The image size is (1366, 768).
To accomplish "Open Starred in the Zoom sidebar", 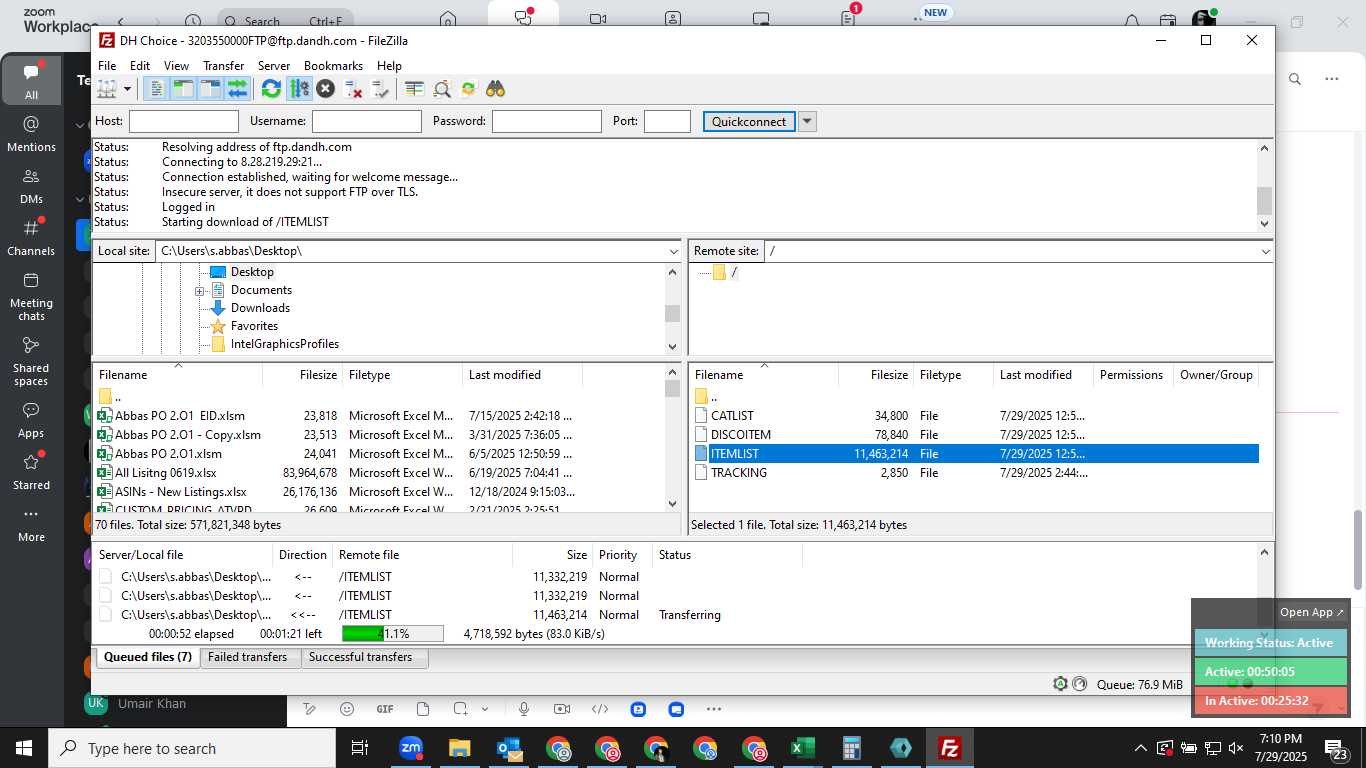I will 31,472.
